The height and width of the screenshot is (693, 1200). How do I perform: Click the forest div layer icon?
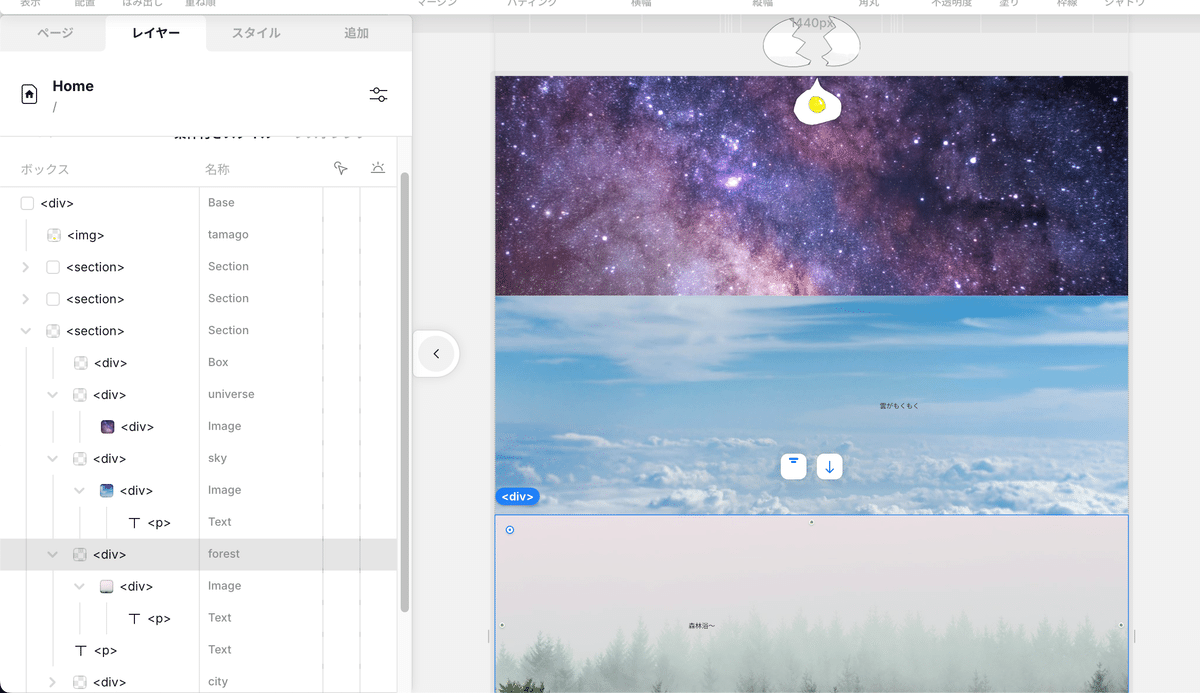tap(80, 555)
